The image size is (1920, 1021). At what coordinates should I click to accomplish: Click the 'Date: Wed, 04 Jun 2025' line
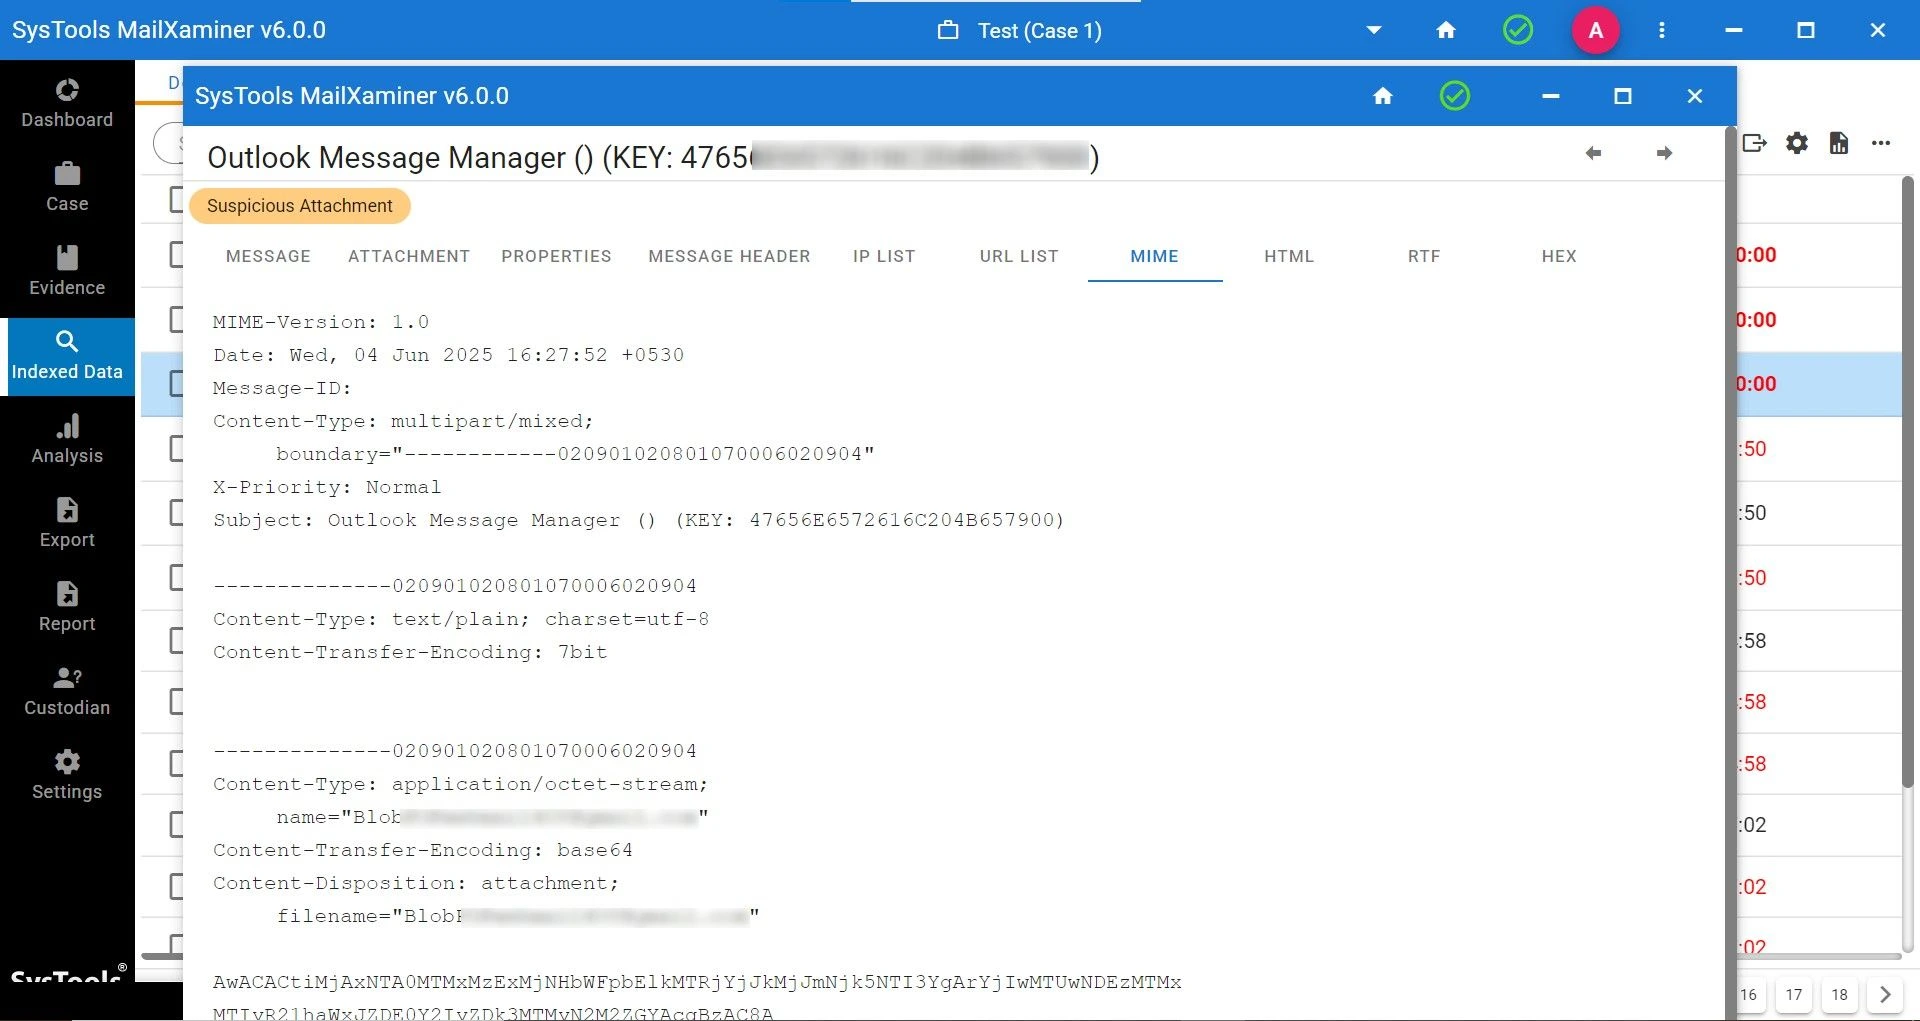[x=448, y=355]
